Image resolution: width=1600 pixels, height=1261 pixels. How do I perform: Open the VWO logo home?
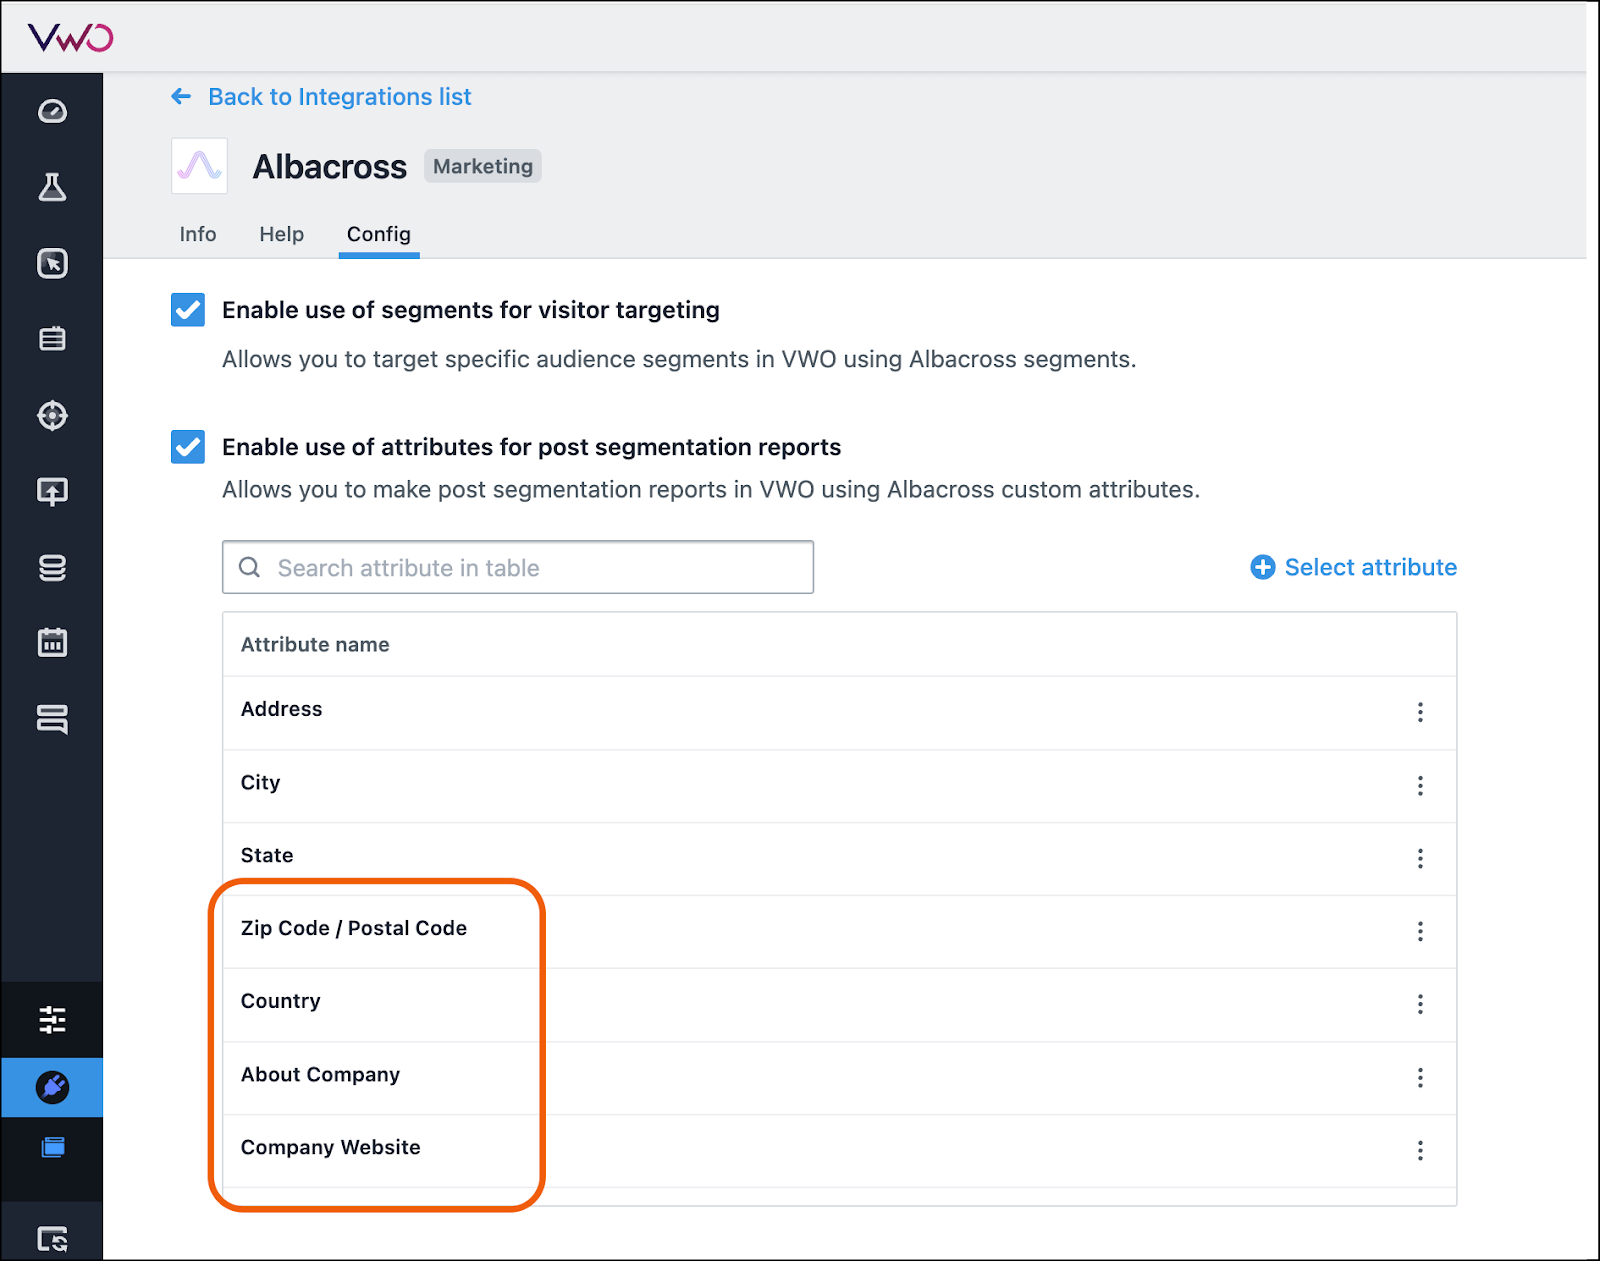tap(70, 38)
